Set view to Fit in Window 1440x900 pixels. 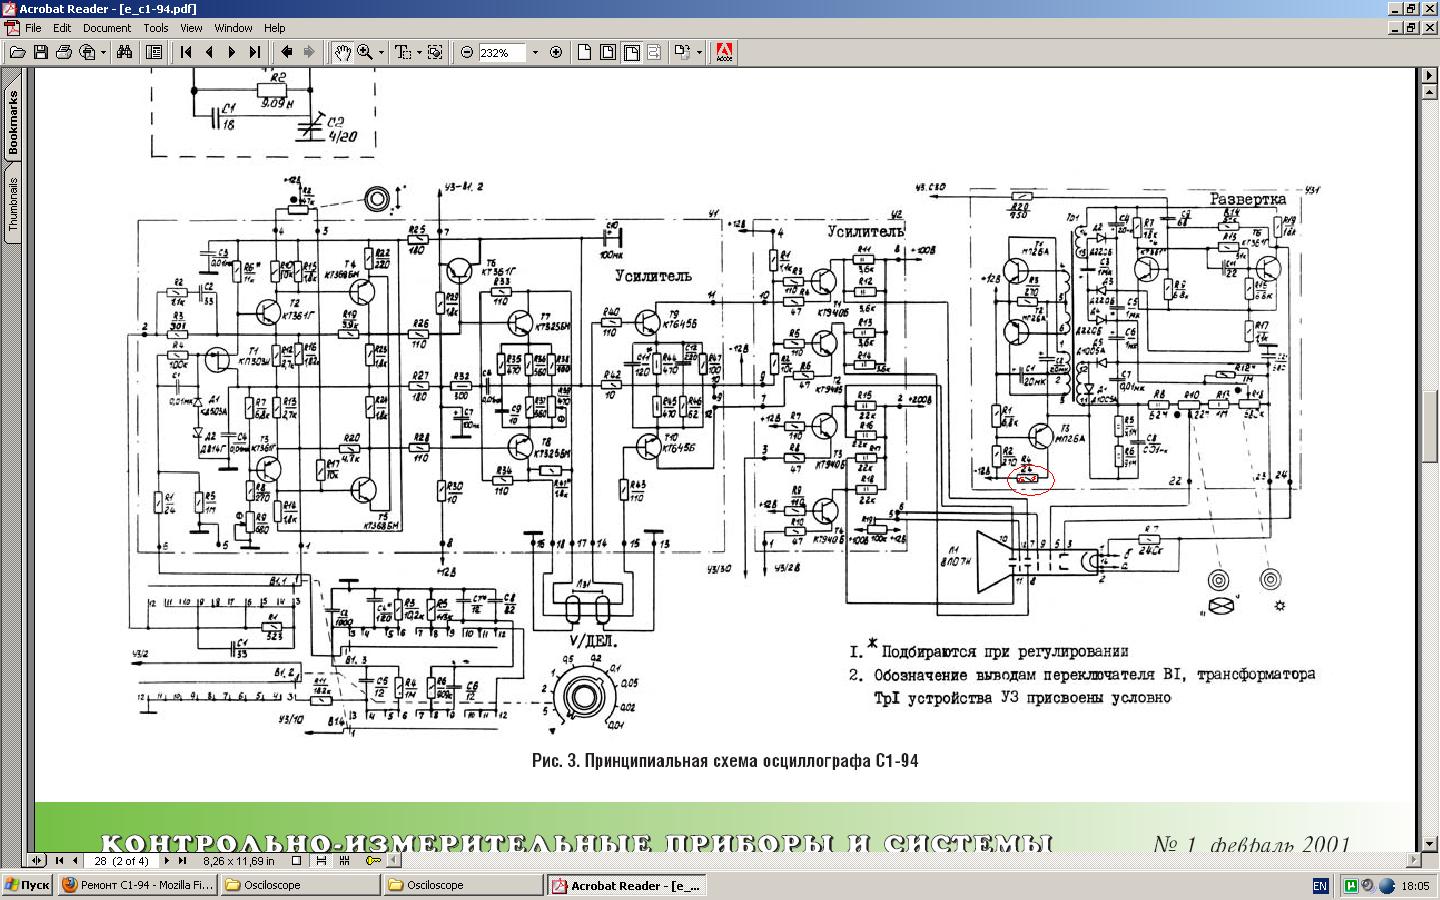[608, 52]
